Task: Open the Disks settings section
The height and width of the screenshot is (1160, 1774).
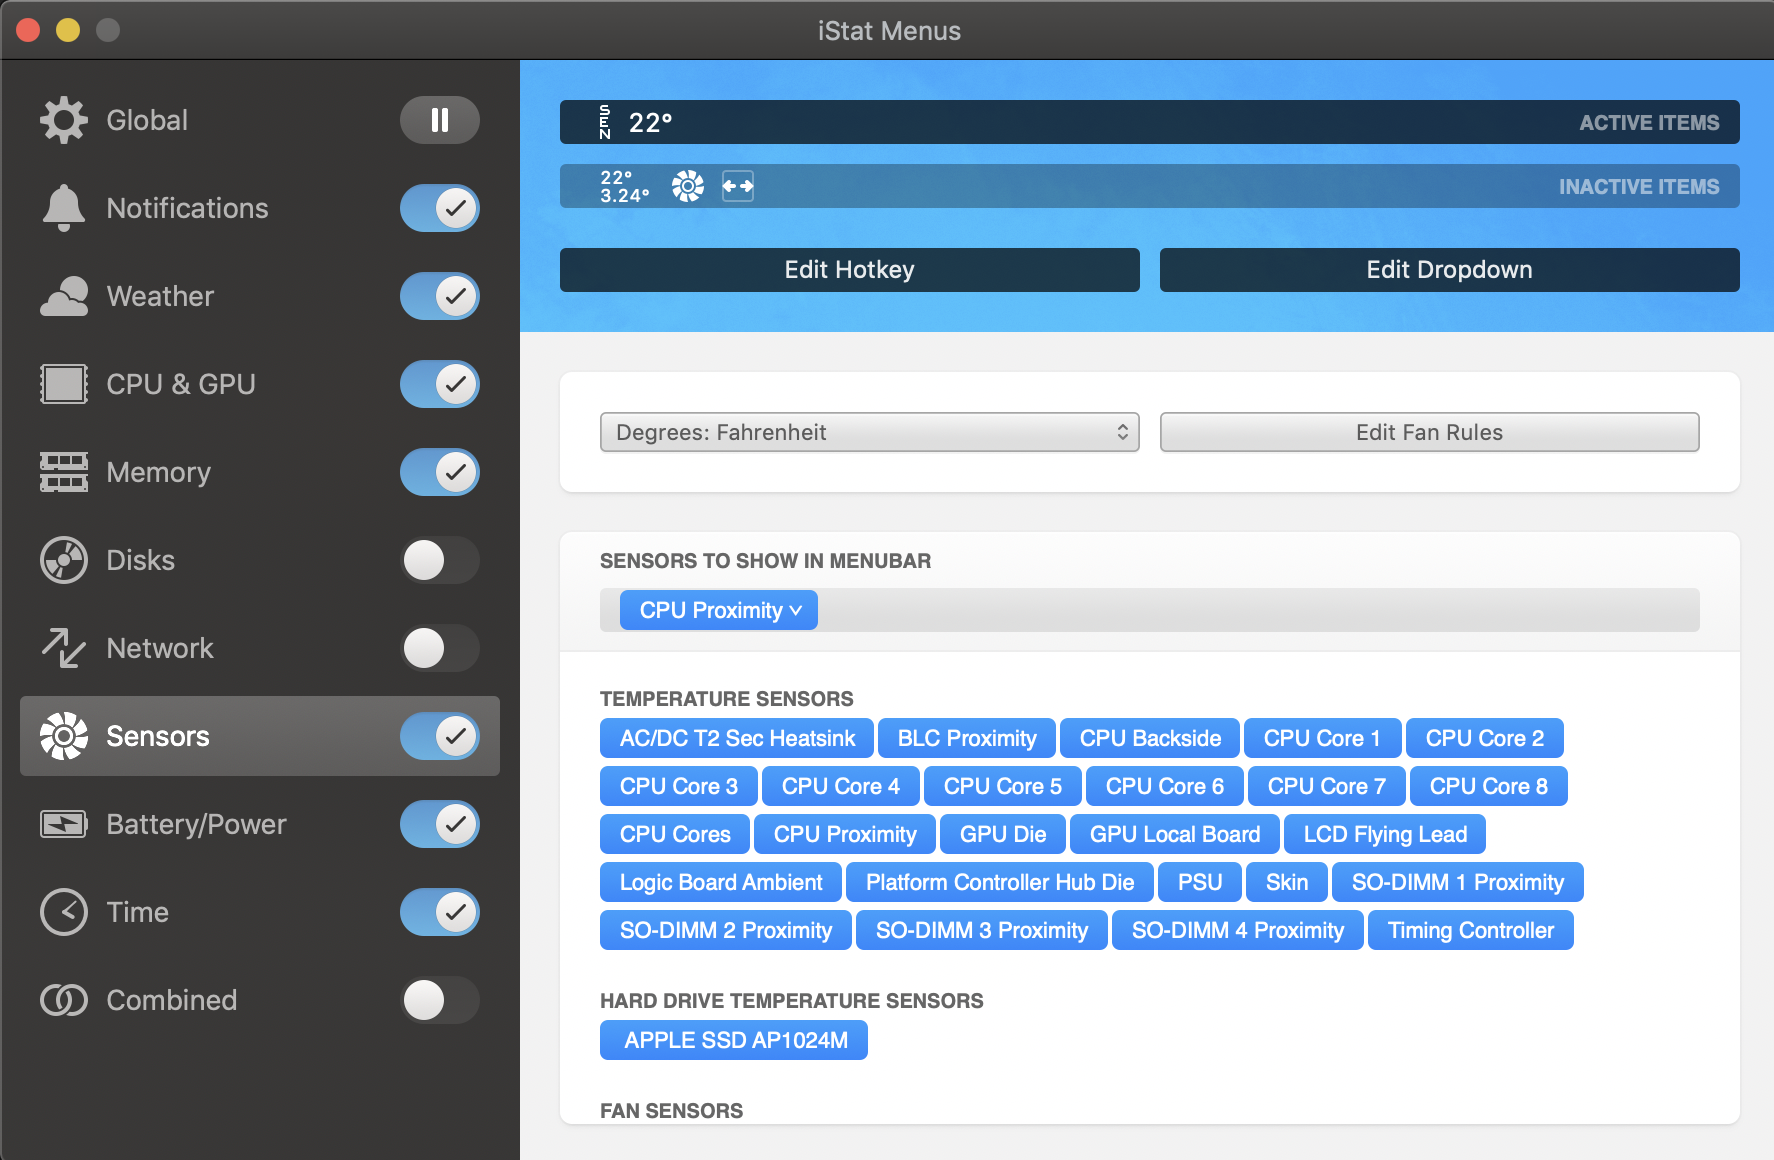Action: coord(260,560)
